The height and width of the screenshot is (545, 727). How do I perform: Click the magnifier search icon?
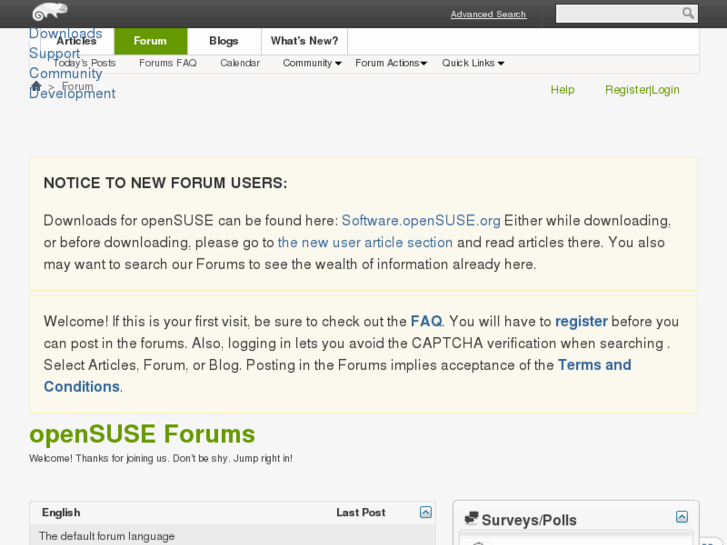[688, 13]
